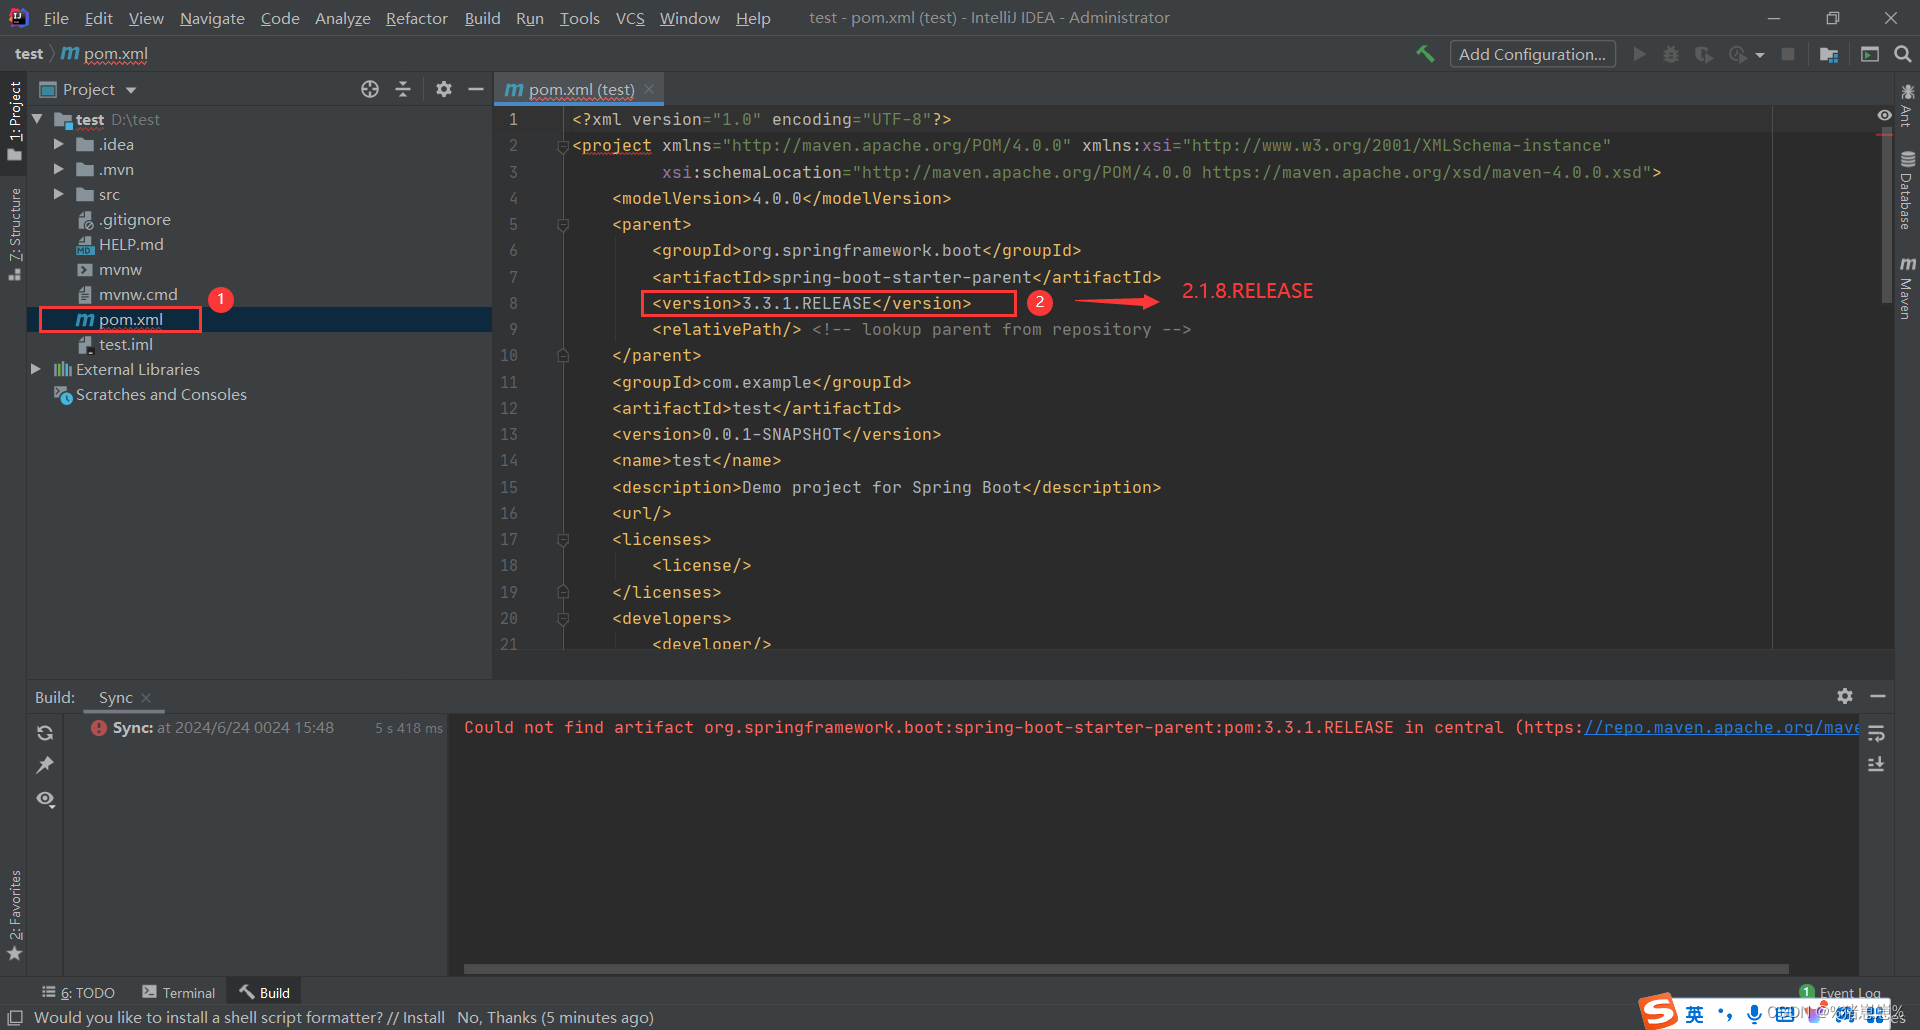Open the Refactor menu

click(416, 18)
